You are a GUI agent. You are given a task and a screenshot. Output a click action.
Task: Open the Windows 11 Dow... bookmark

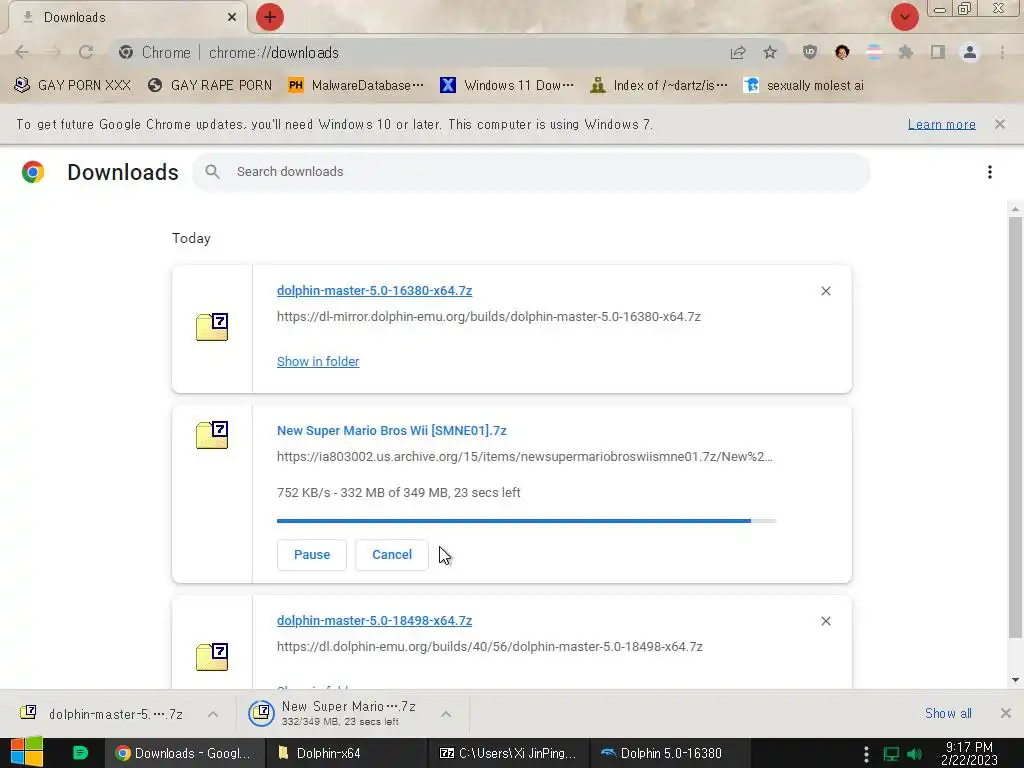point(507,85)
